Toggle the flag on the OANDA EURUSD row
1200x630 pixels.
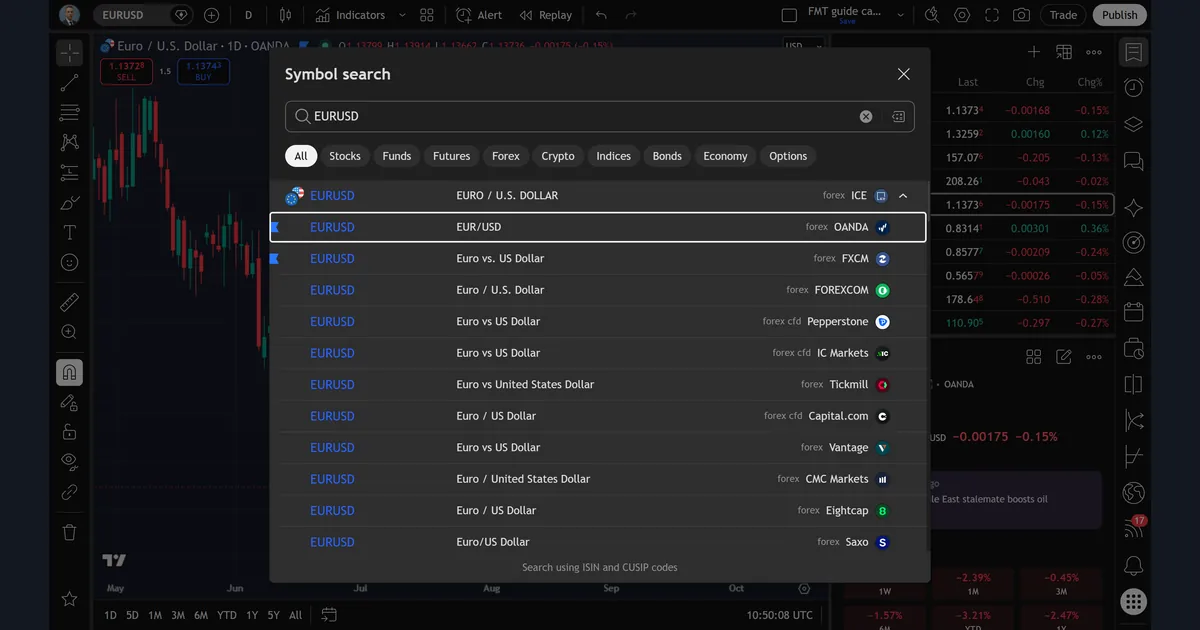tap(275, 227)
